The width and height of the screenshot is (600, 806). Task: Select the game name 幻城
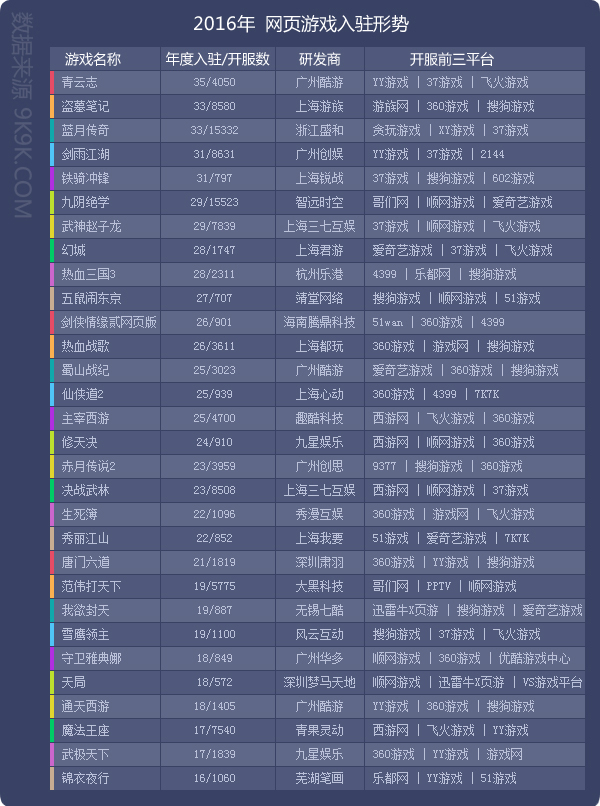[74, 250]
